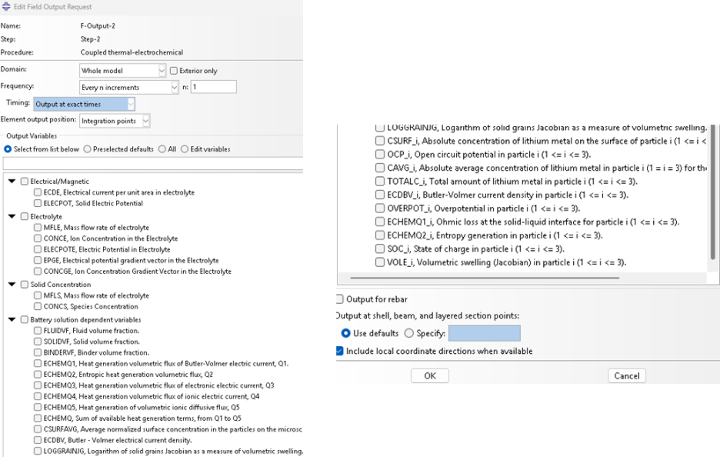The height and width of the screenshot is (458, 720).
Task: Enable ECHEMQ4 ionic current heat generation
Action: (x=38, y=396)
